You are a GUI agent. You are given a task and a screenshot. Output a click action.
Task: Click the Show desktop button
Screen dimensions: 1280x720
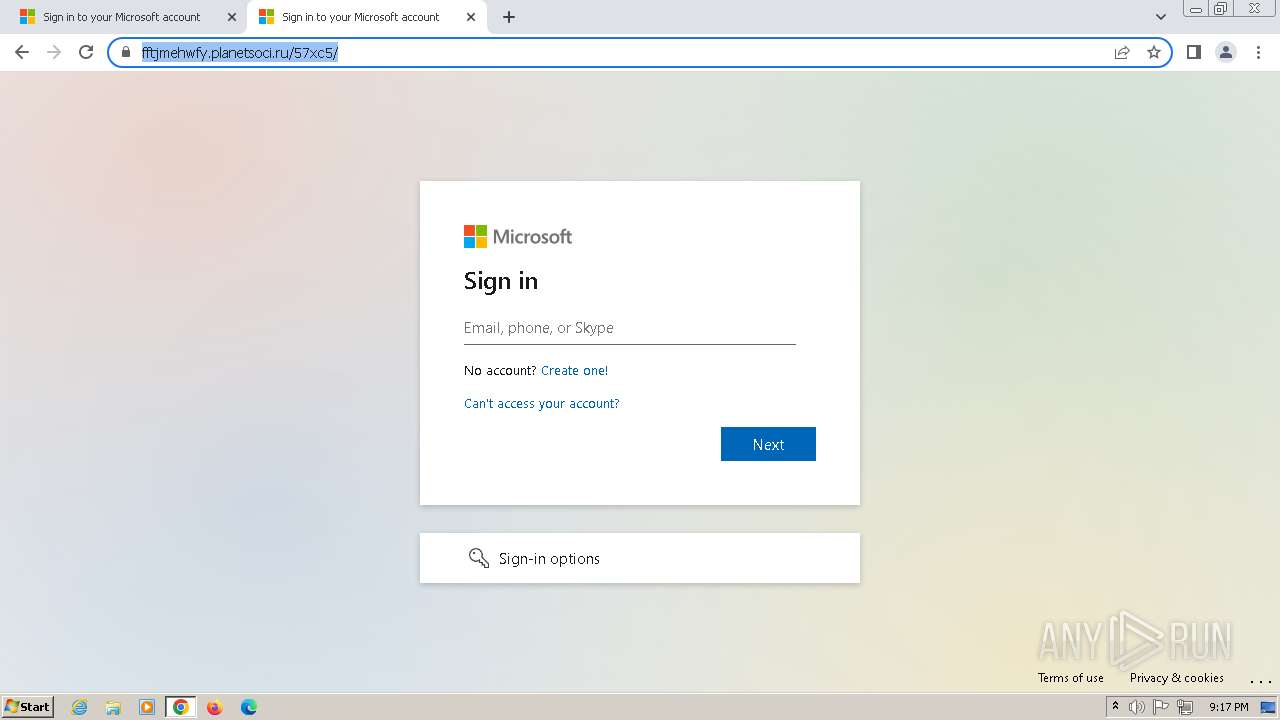(1268, 707)
